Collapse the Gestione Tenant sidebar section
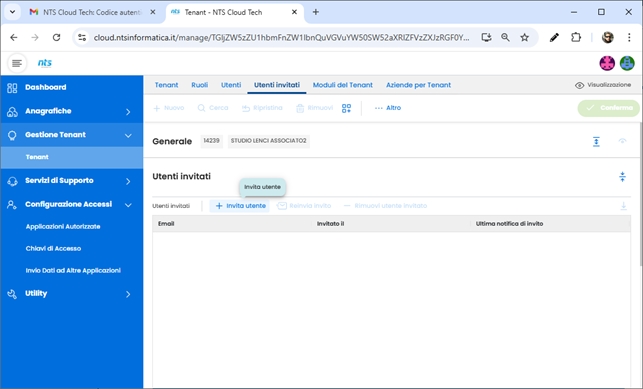 [x=72, y=135]
